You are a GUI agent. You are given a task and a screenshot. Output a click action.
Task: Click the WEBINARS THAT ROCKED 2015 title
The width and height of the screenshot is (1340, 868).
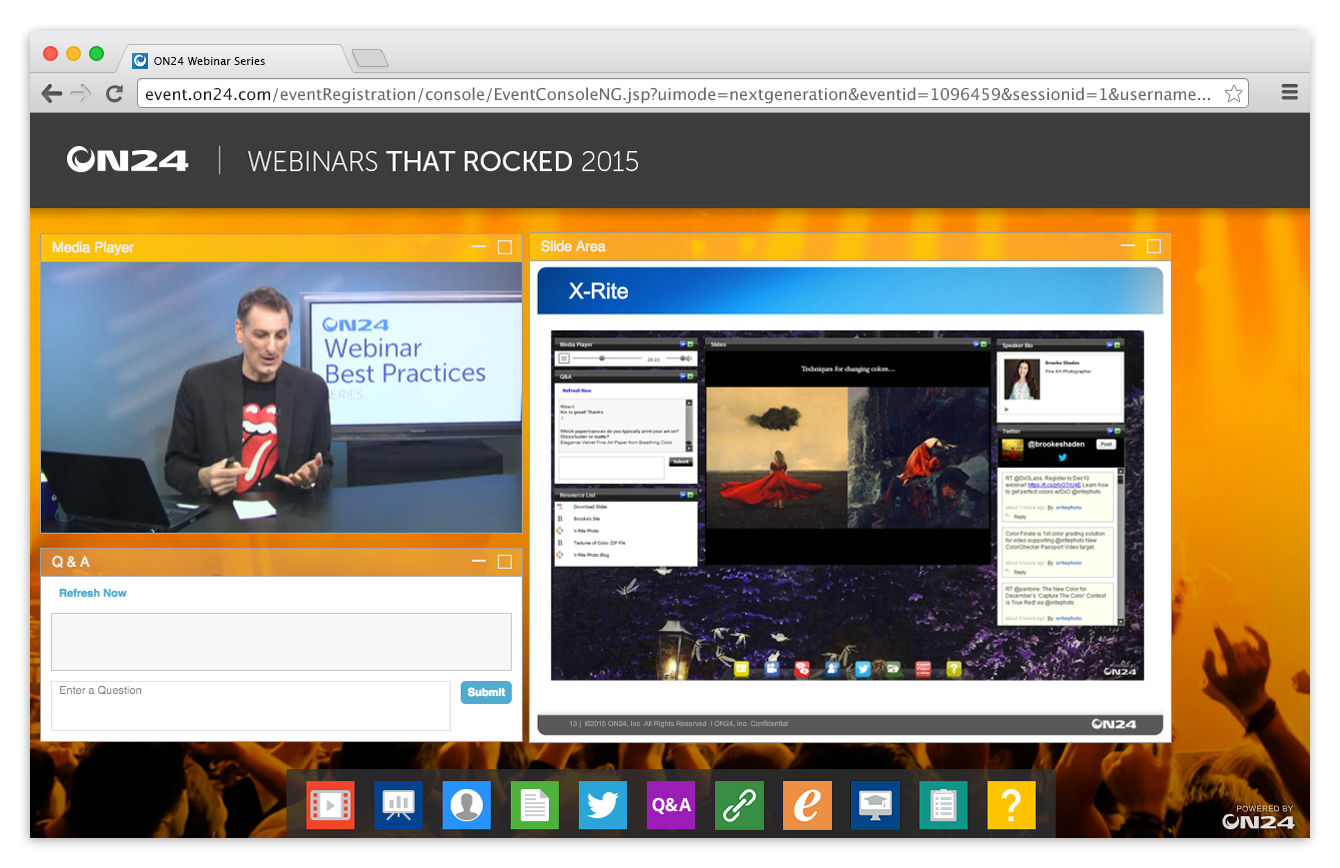tap(443, 161)
